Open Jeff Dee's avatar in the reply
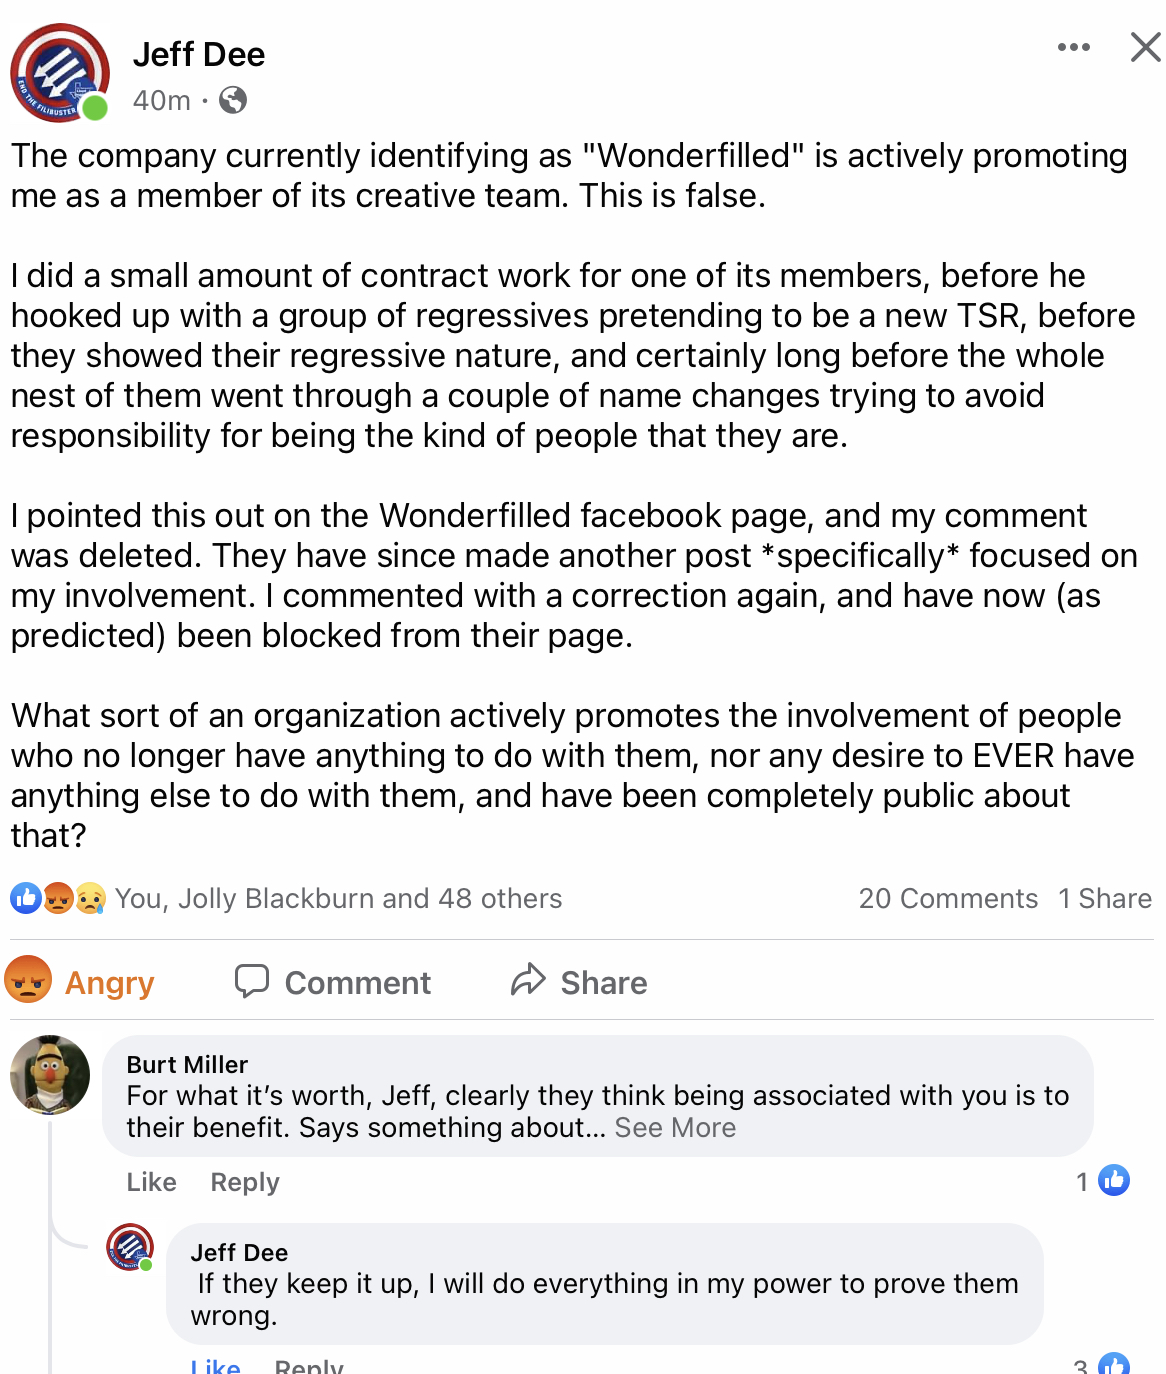The height and width of the screenshot is (1374, 1166). pyautogui.click(x=130, y=1247)
